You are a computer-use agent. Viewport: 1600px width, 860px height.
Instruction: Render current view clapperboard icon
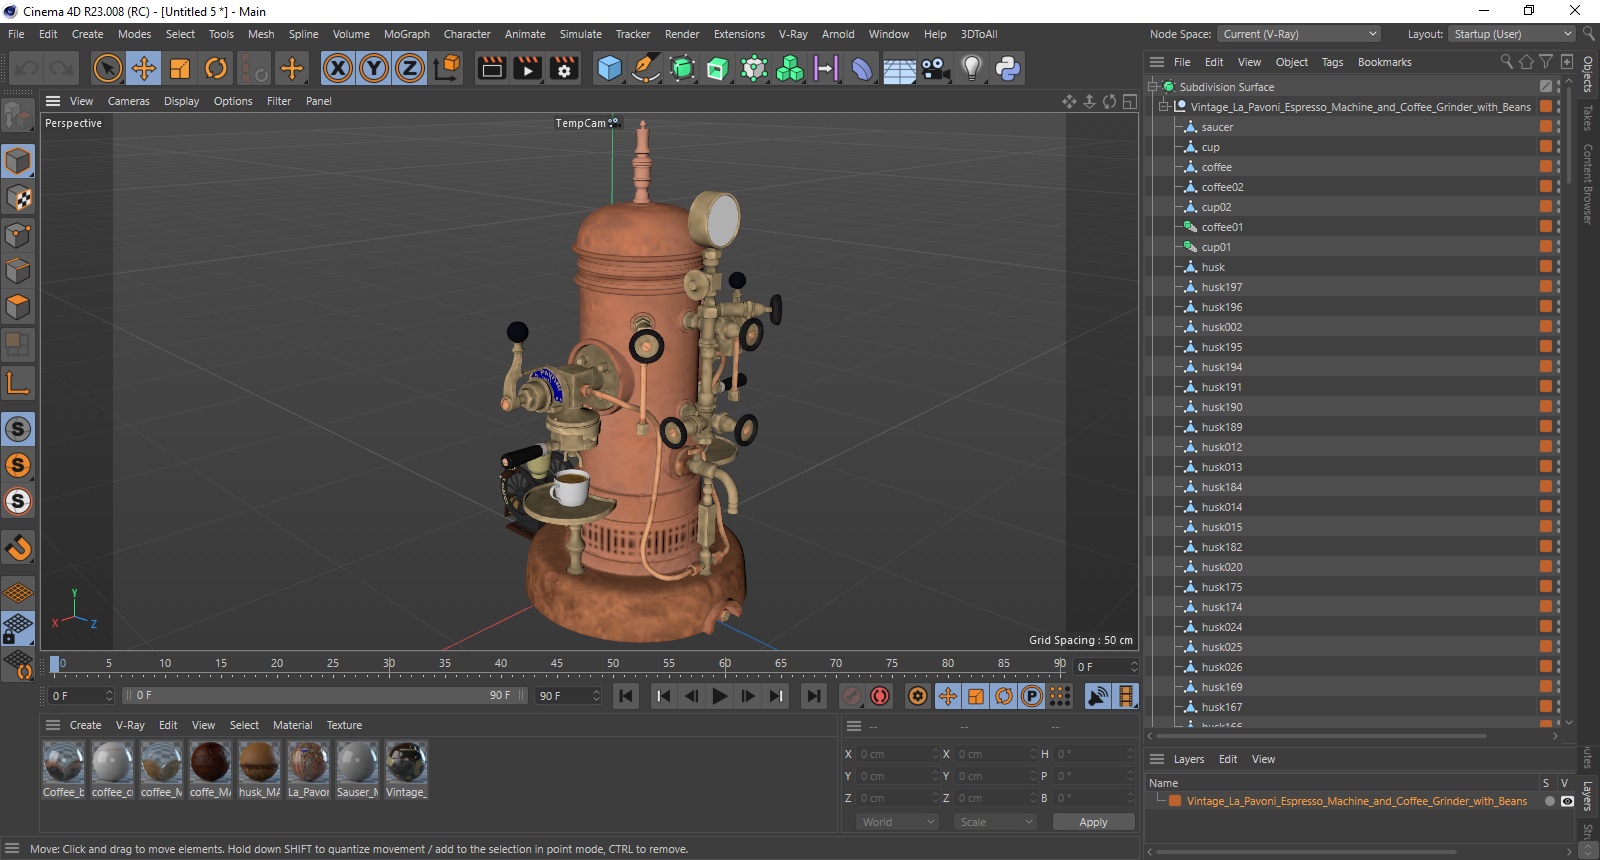click(491, 68)
